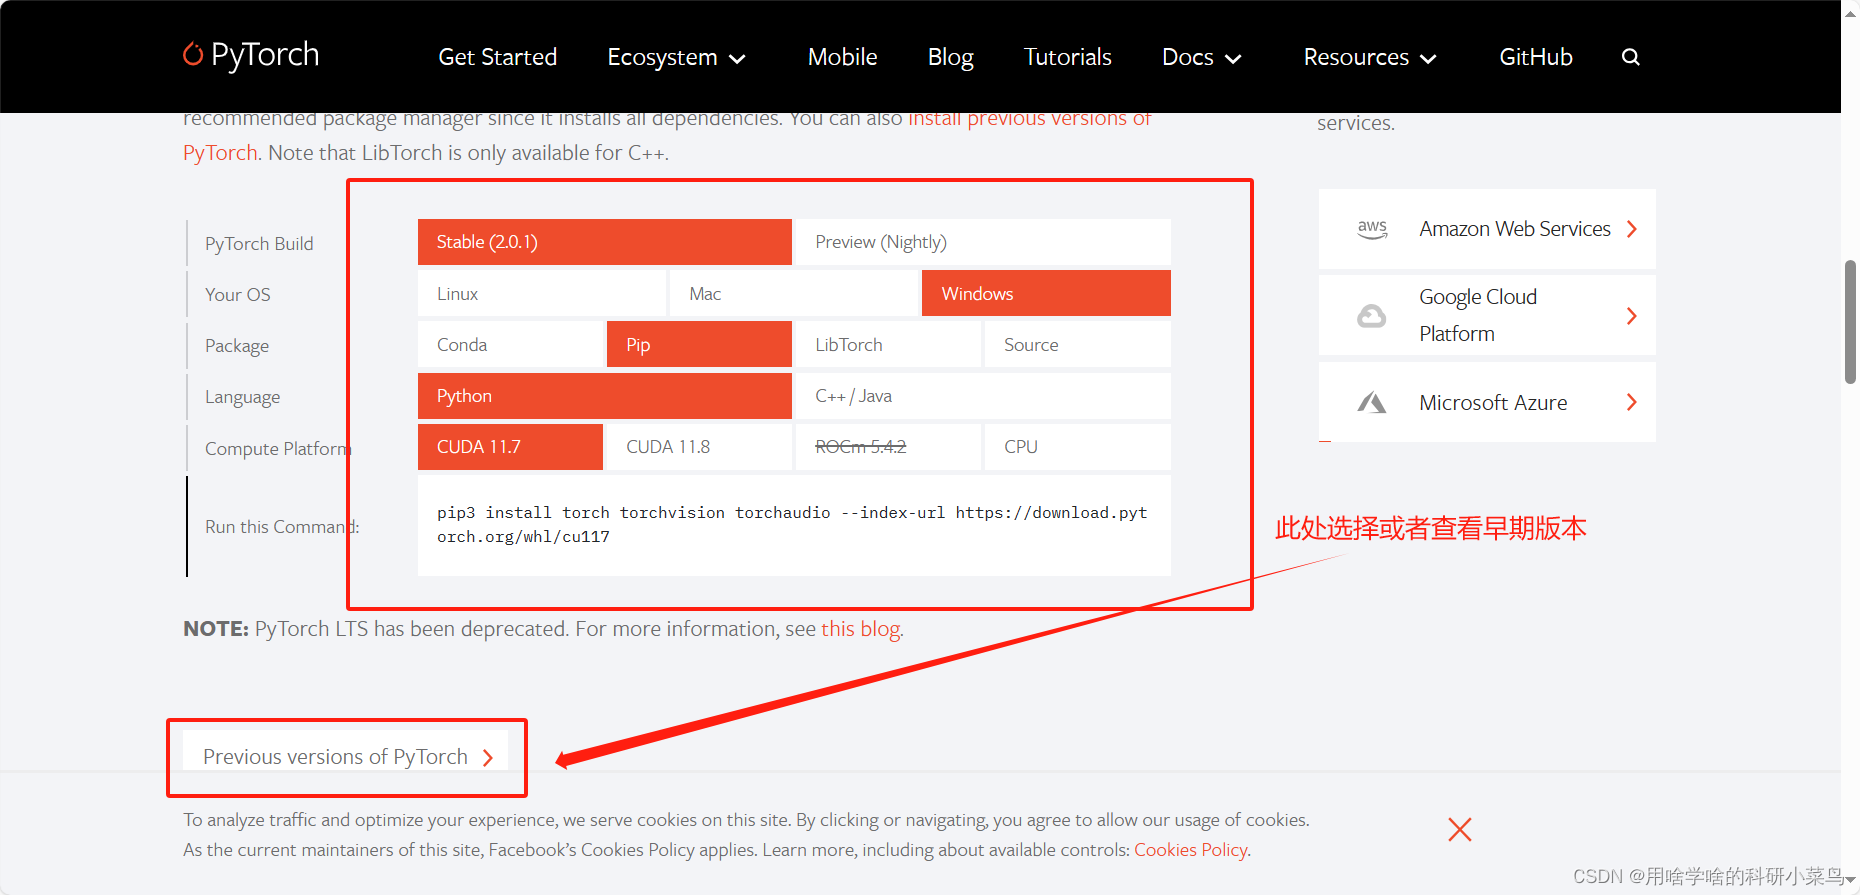Viewport: 1860px width, 895px height.
Task: Click the Language row label
Action: [x=242, y=397]
